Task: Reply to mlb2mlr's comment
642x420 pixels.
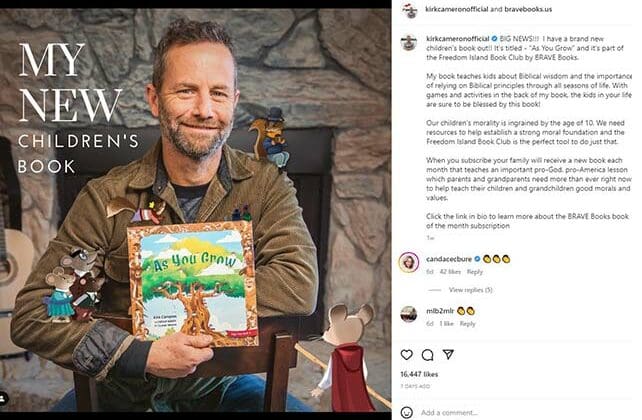Action: point(467,323)
